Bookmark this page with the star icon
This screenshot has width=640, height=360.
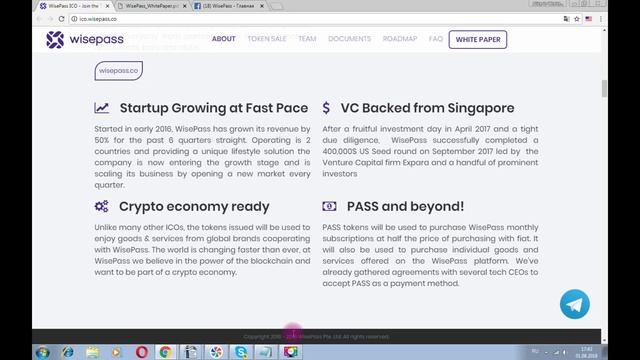pos(577,19)
